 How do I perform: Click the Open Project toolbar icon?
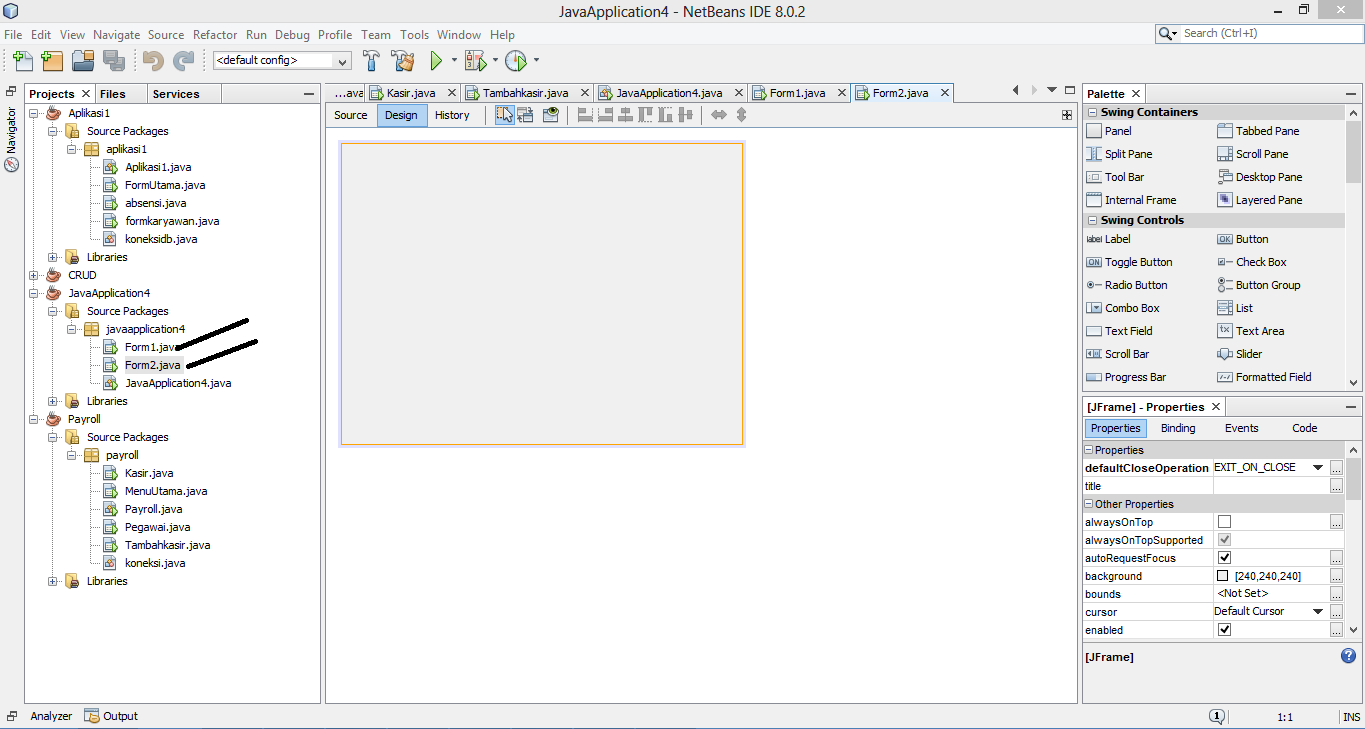point(83,61)
